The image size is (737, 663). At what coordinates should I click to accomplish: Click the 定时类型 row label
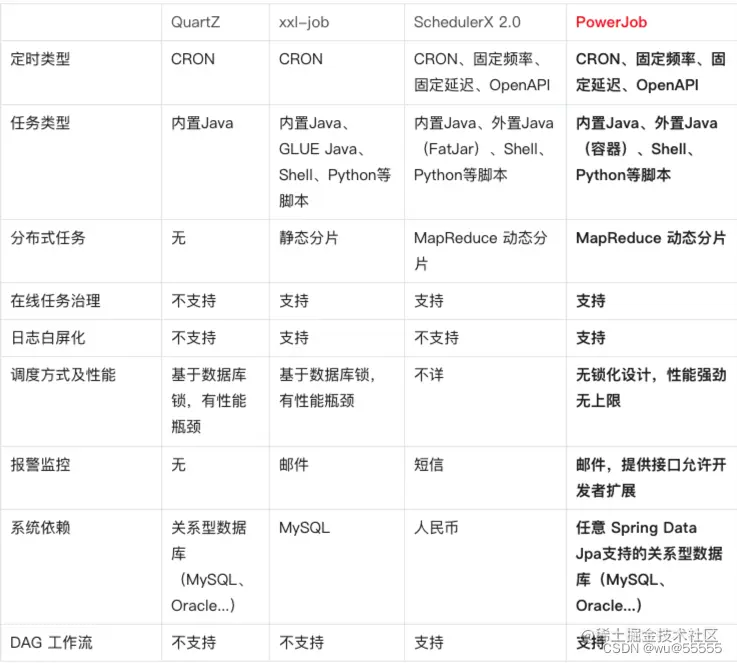(40, 59)
